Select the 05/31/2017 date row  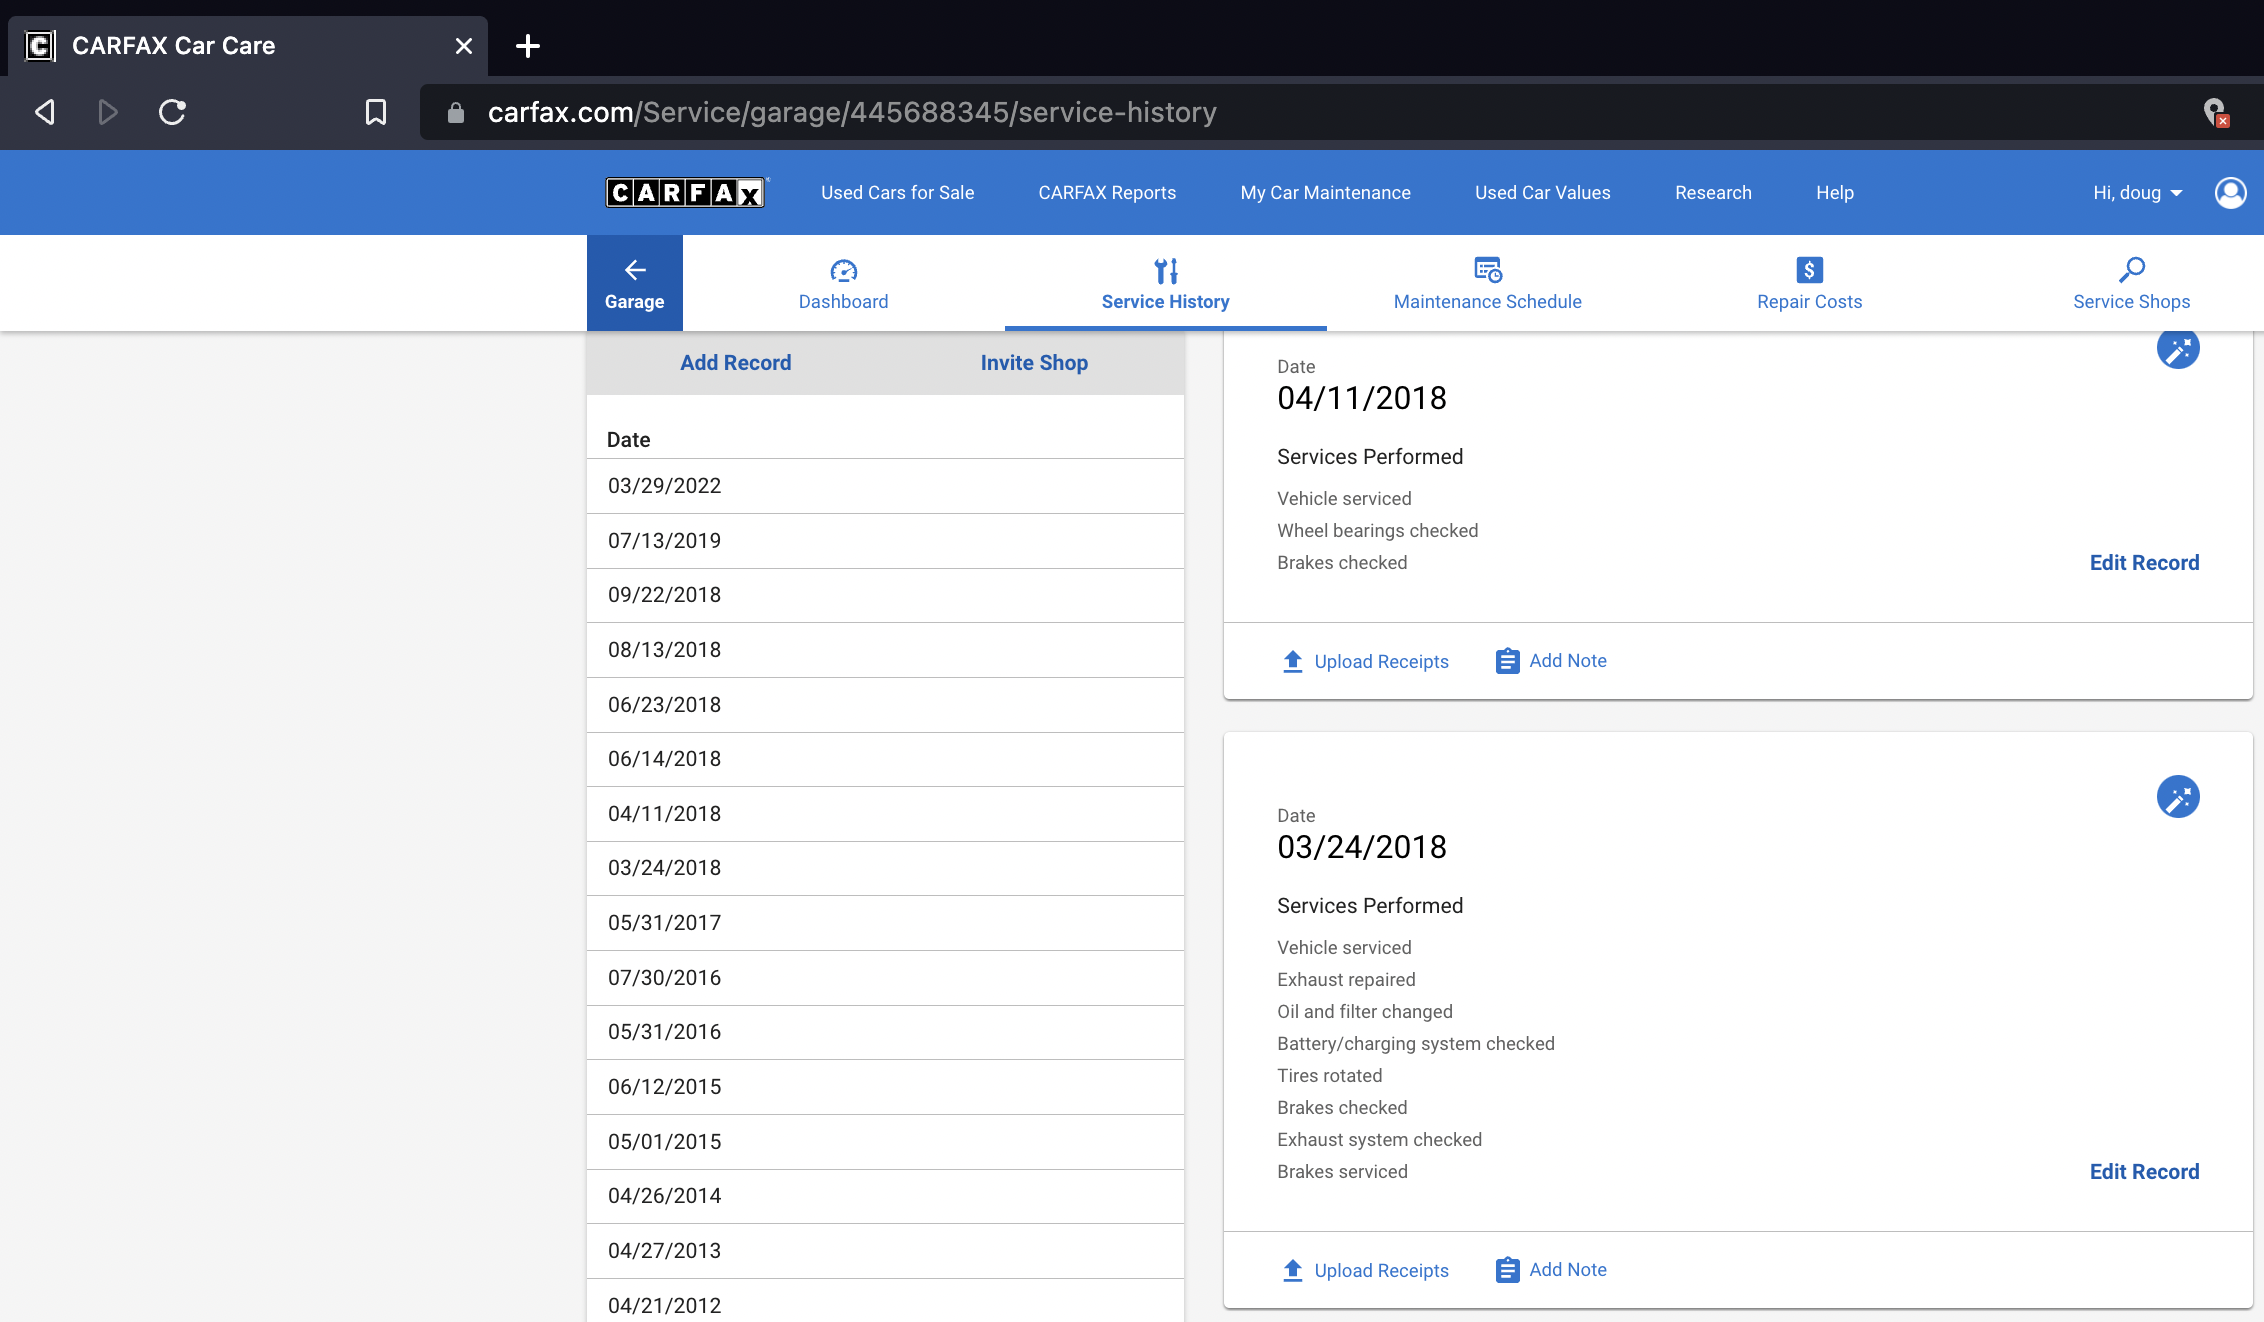pyautogui.click(x=885, y=923)
